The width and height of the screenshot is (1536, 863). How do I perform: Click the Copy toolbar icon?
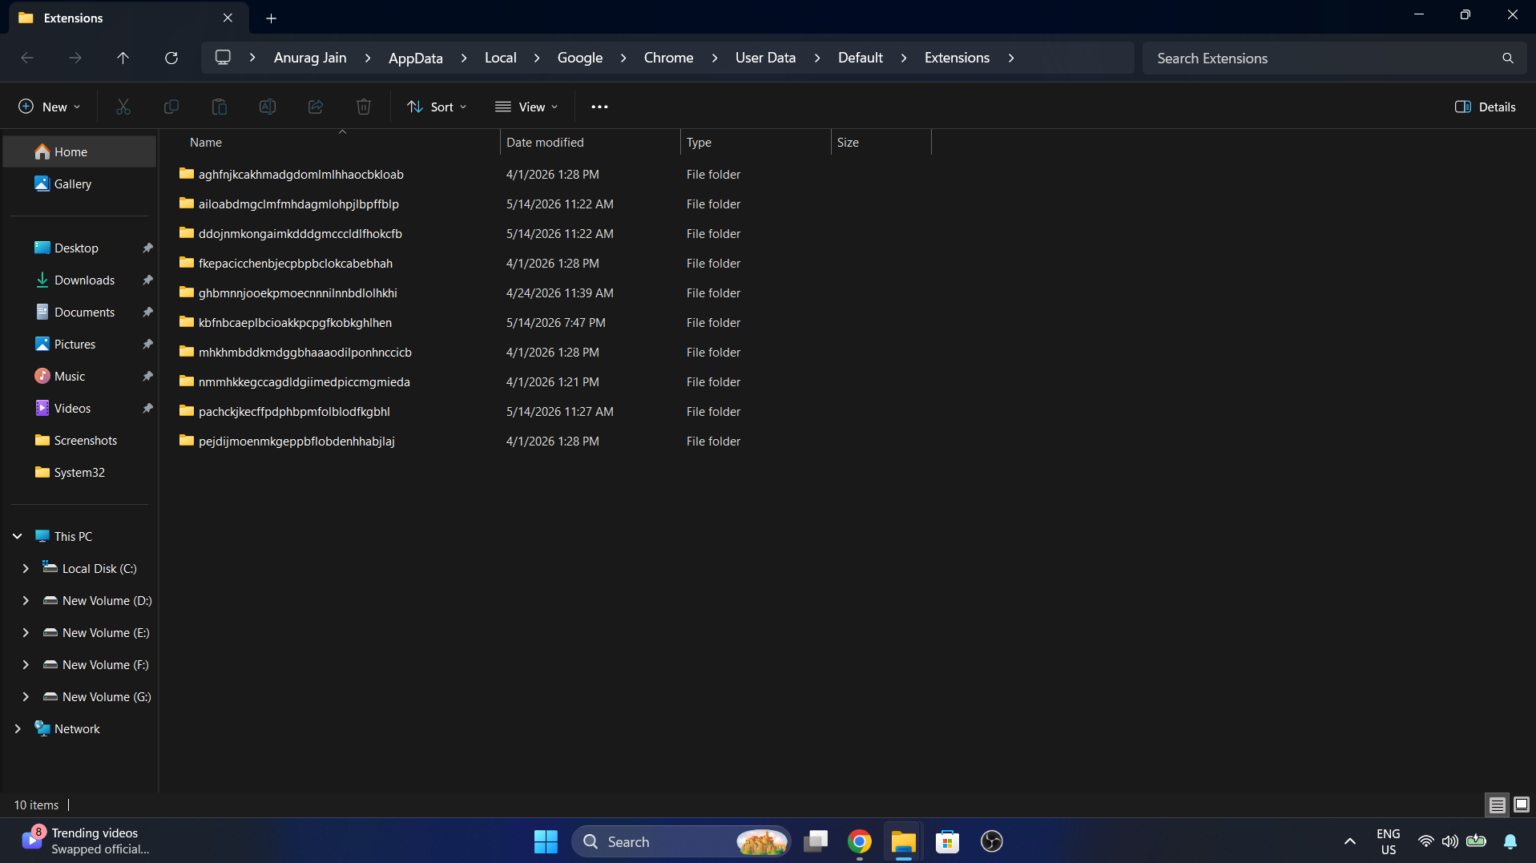[x=171, y=107]
